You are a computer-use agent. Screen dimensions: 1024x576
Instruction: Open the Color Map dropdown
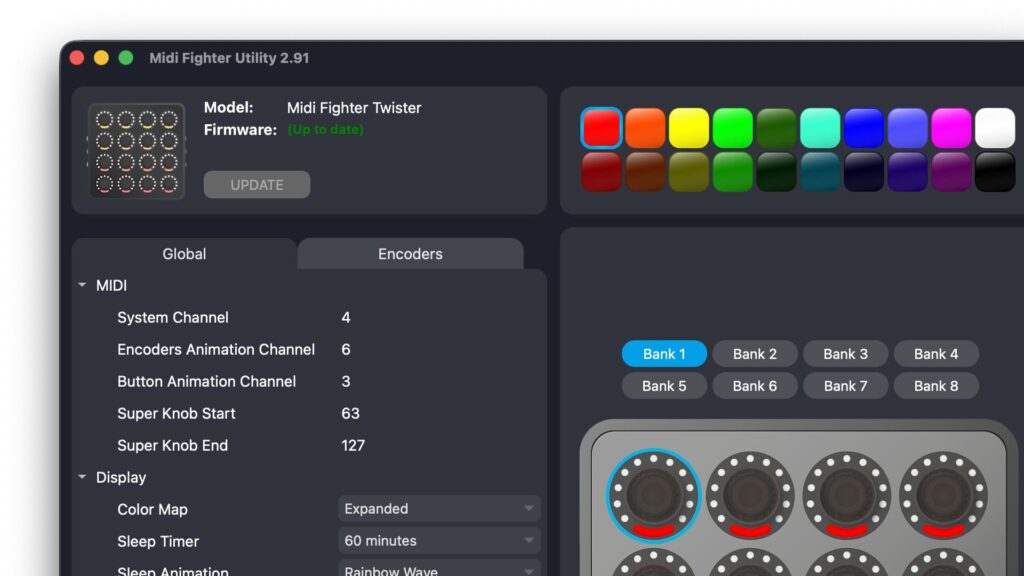click(440, 509)
